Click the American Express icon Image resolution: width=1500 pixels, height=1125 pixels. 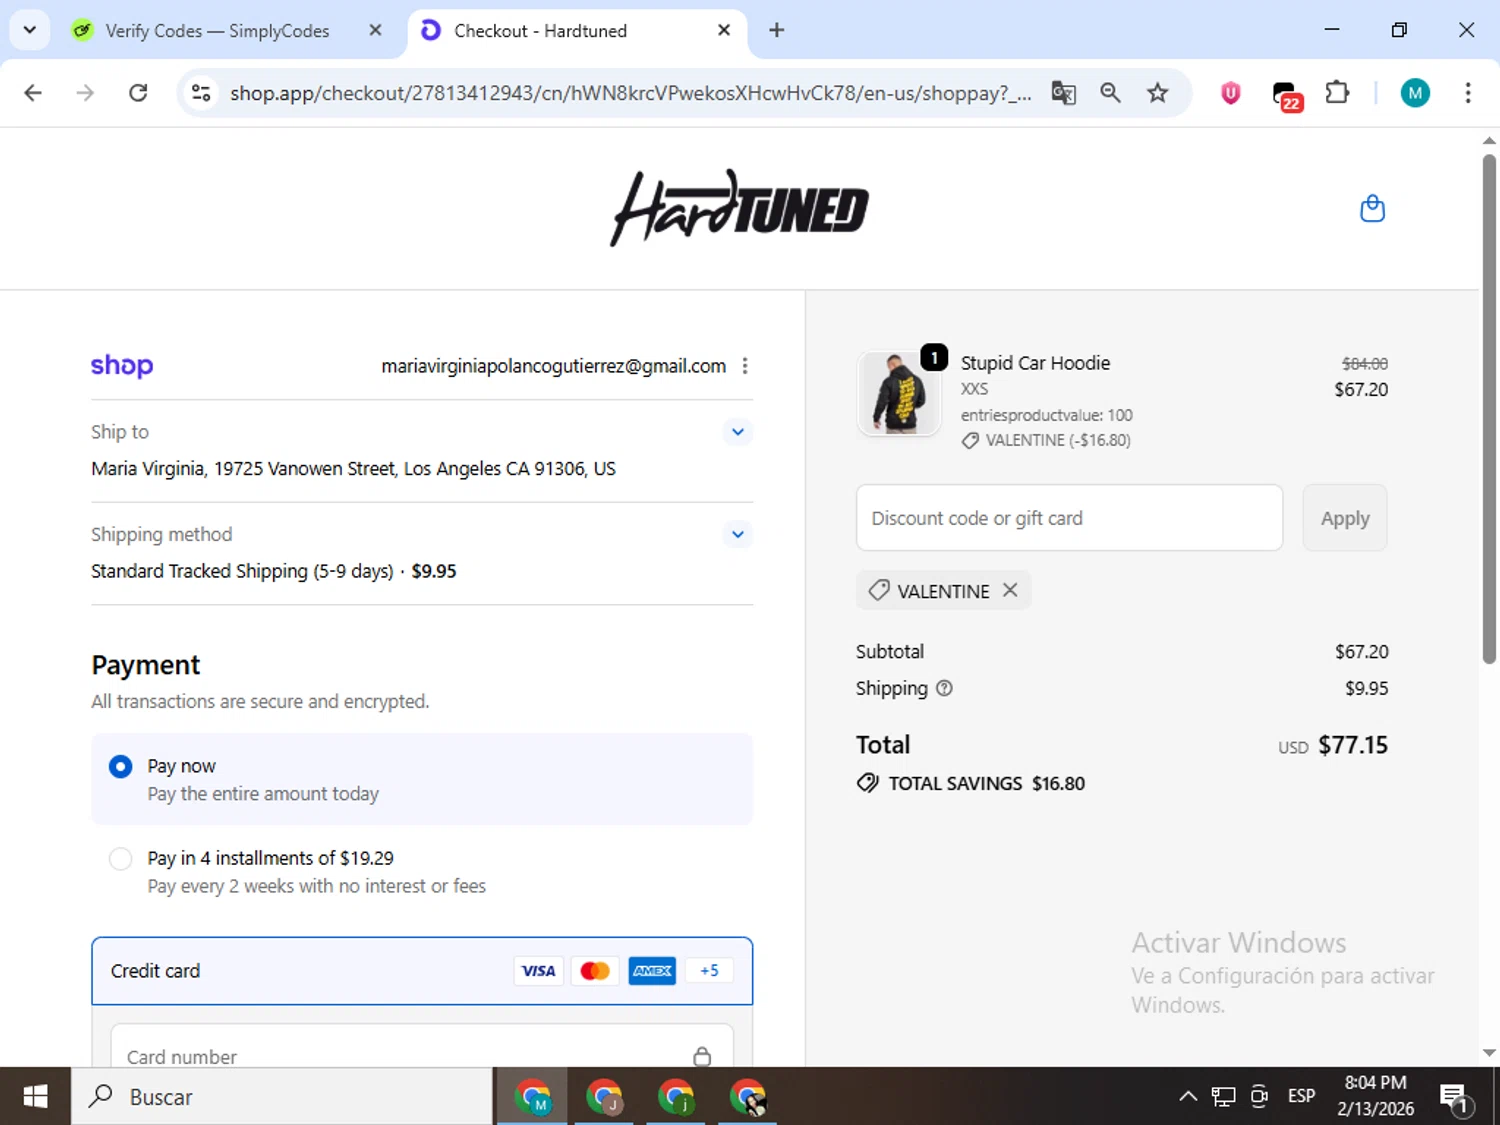(x=652, y=971)
